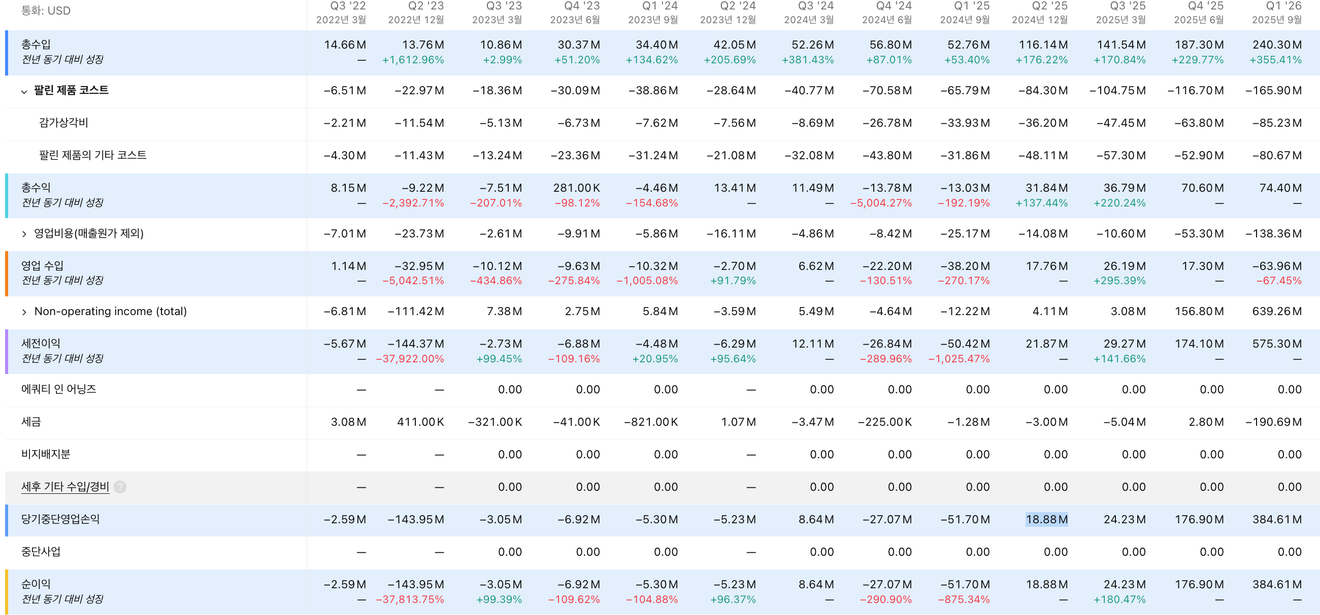1320x615 pixels.
Task: Select the 세금 row label
Action: [x=32, y=422]
